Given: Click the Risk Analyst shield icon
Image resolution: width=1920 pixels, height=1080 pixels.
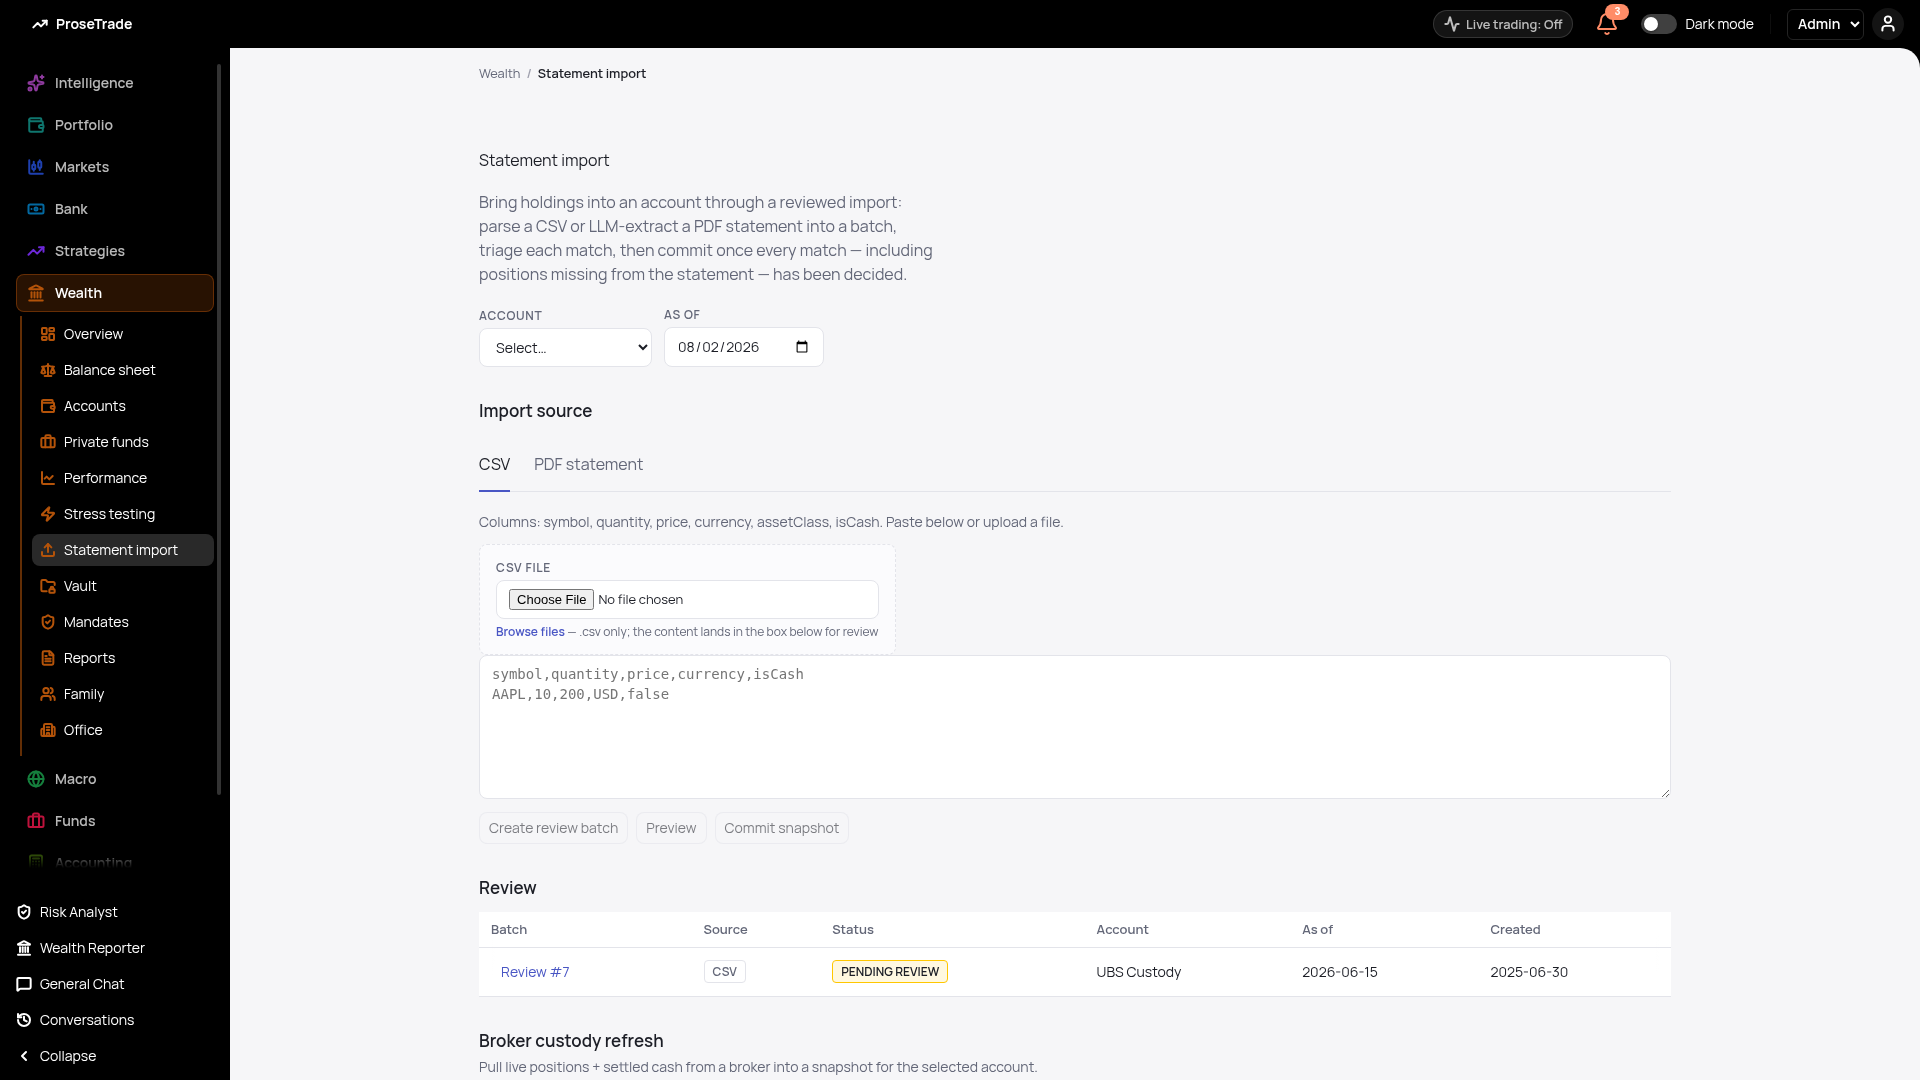Looking at the screenshot, I should click(24, 912).
